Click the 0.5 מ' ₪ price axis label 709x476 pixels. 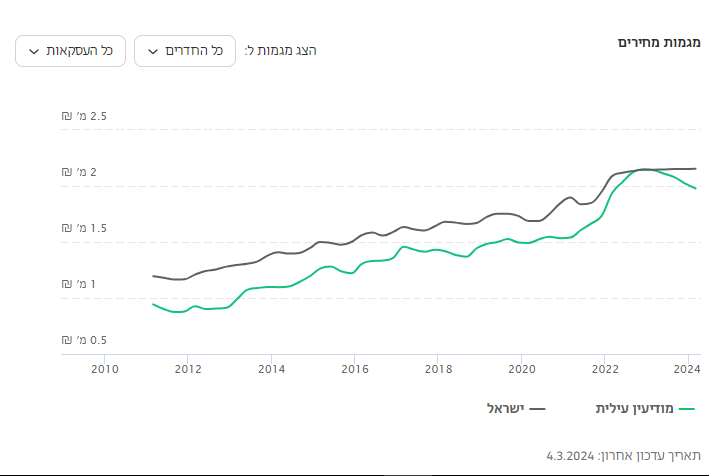(x=84, y=341)
